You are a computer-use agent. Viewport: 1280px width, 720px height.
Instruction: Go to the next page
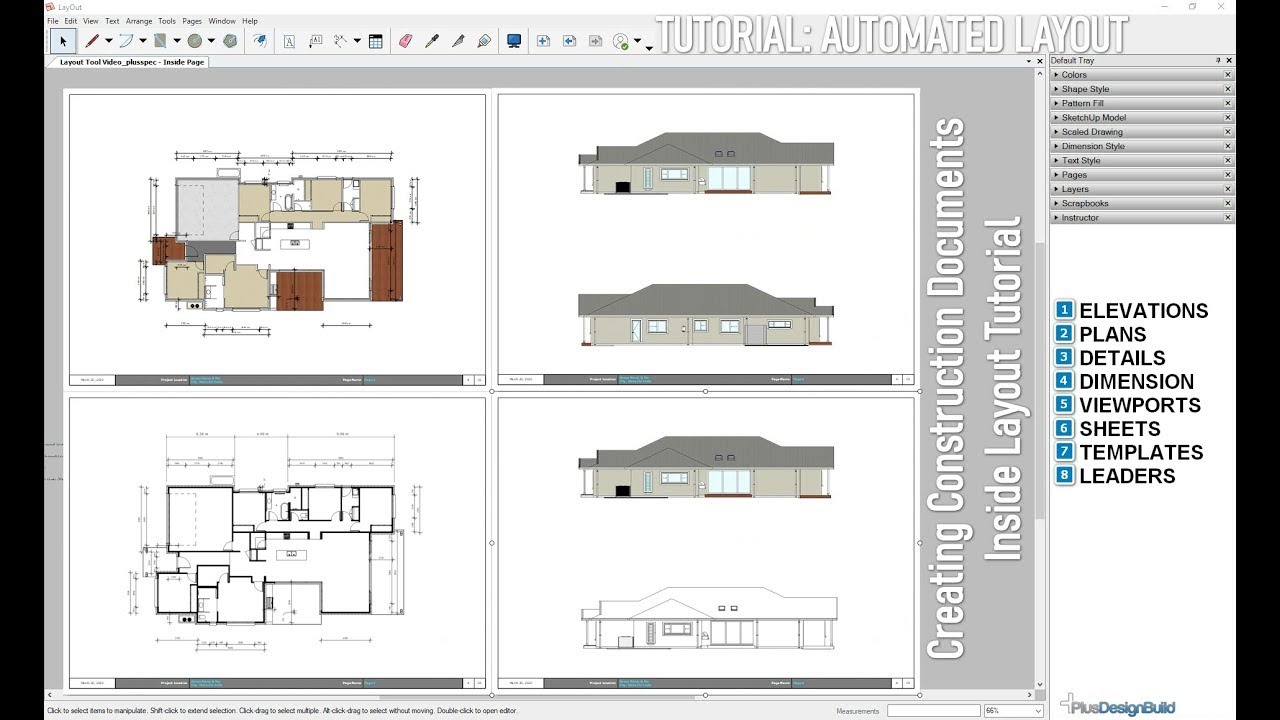595,41
